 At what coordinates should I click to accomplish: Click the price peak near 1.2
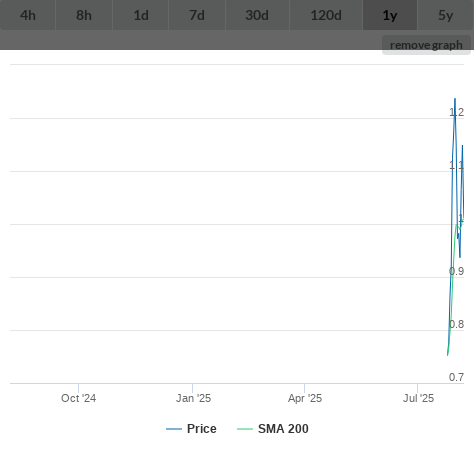(455, 99)
